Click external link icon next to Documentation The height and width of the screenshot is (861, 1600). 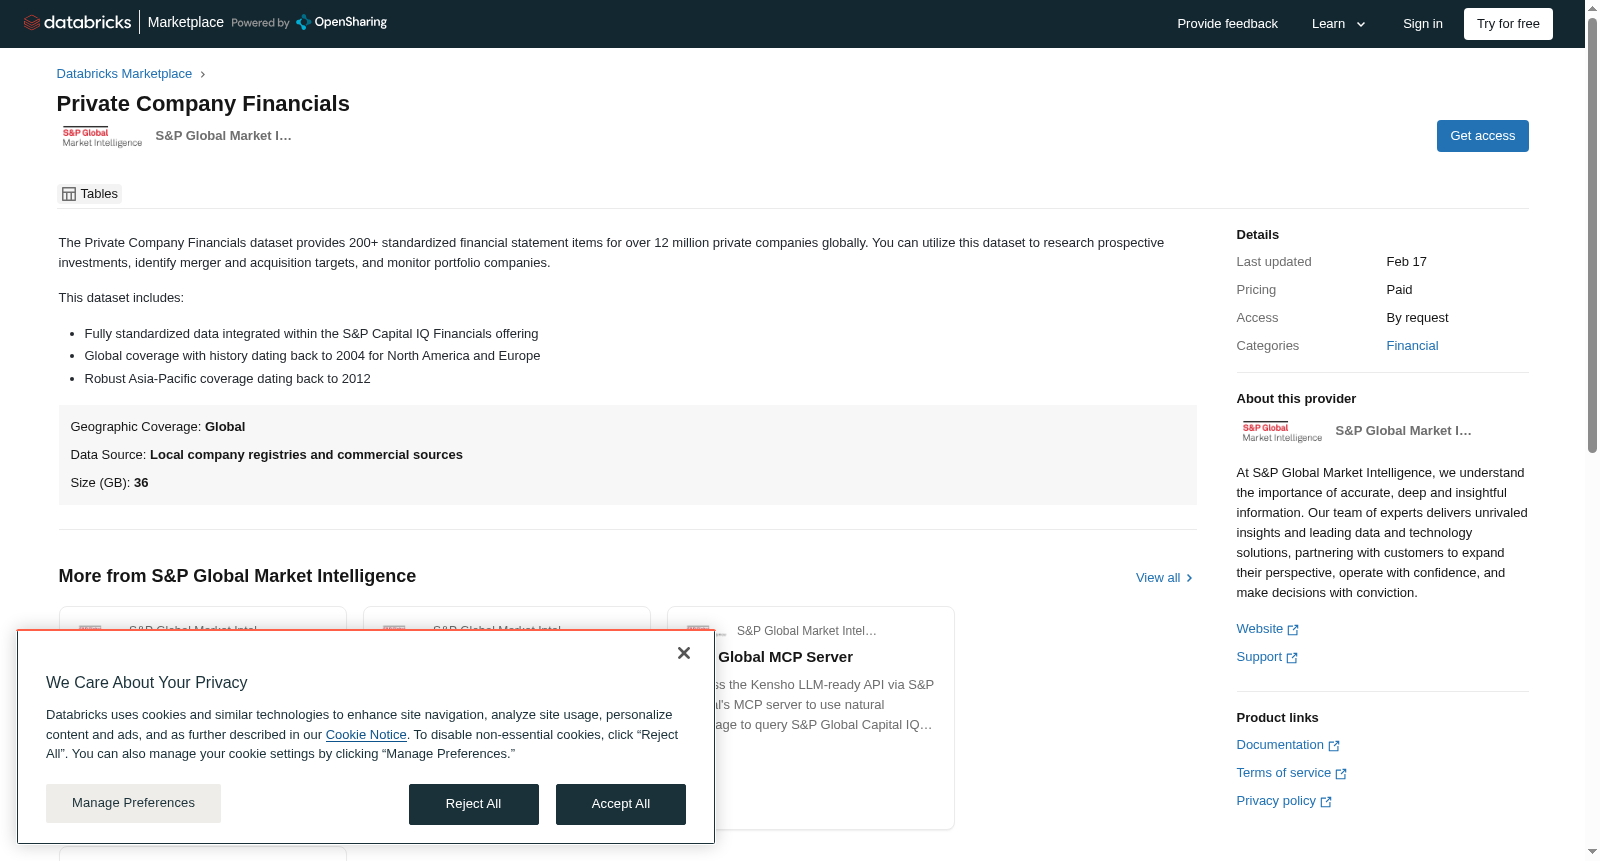1334,746
